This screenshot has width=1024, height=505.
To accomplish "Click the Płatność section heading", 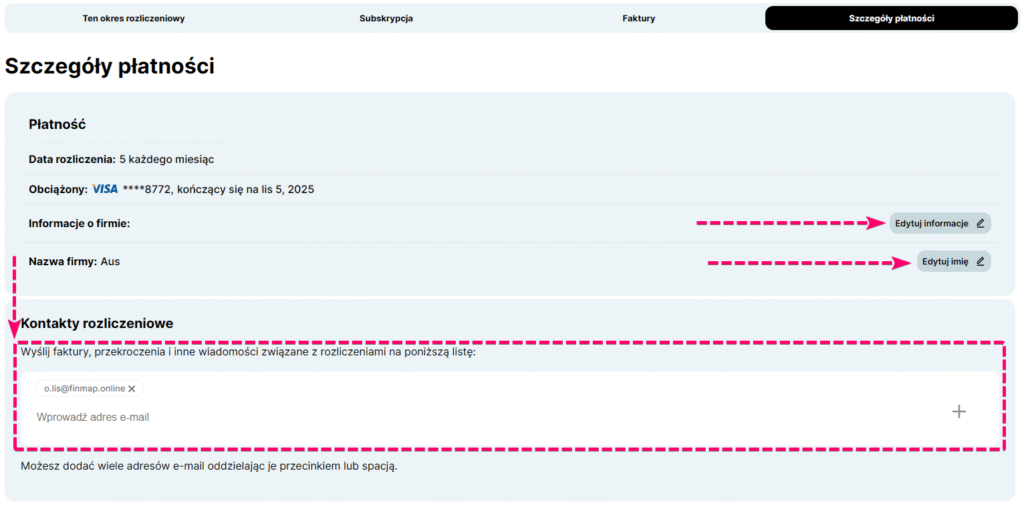I will pos(57,124).
